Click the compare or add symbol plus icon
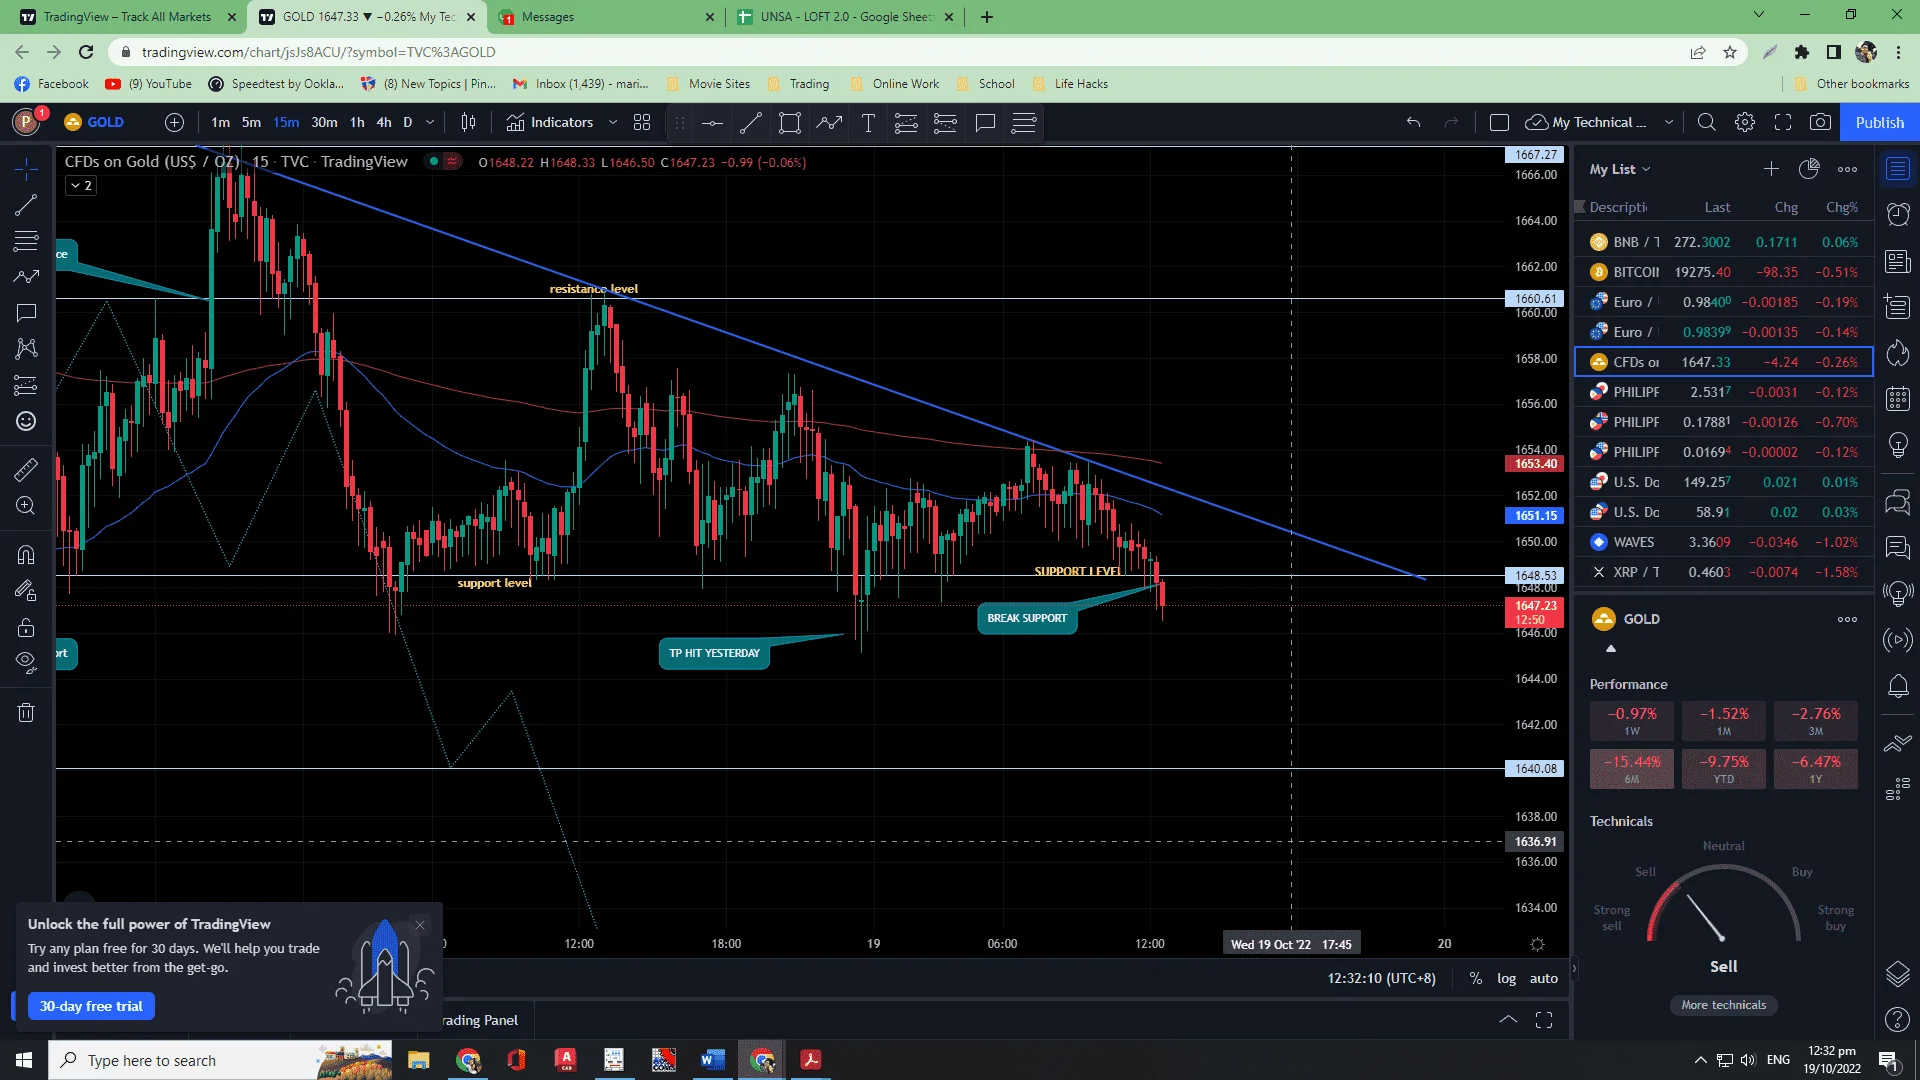This screenshot has height=1080, width=1920. (x=174, y=122)
